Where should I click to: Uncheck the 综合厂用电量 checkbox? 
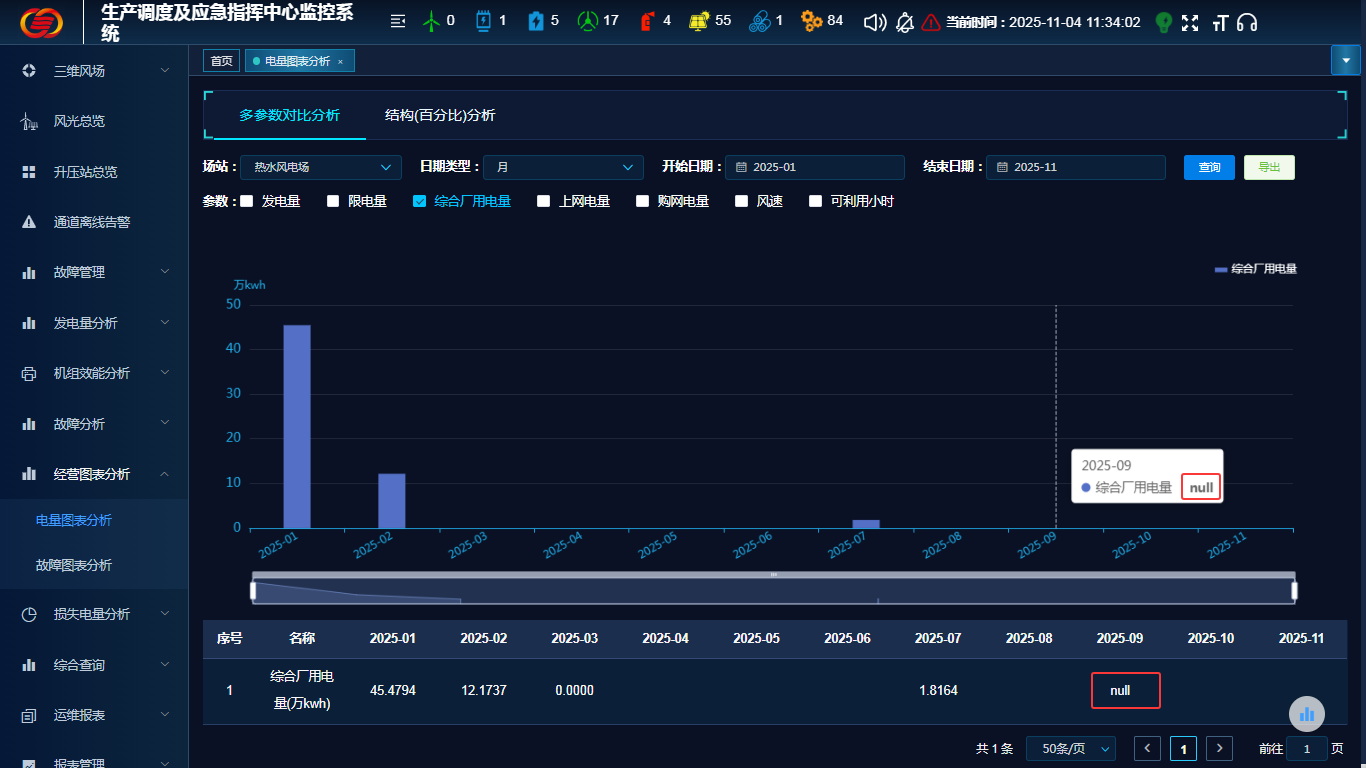click(x=420, y=201)
